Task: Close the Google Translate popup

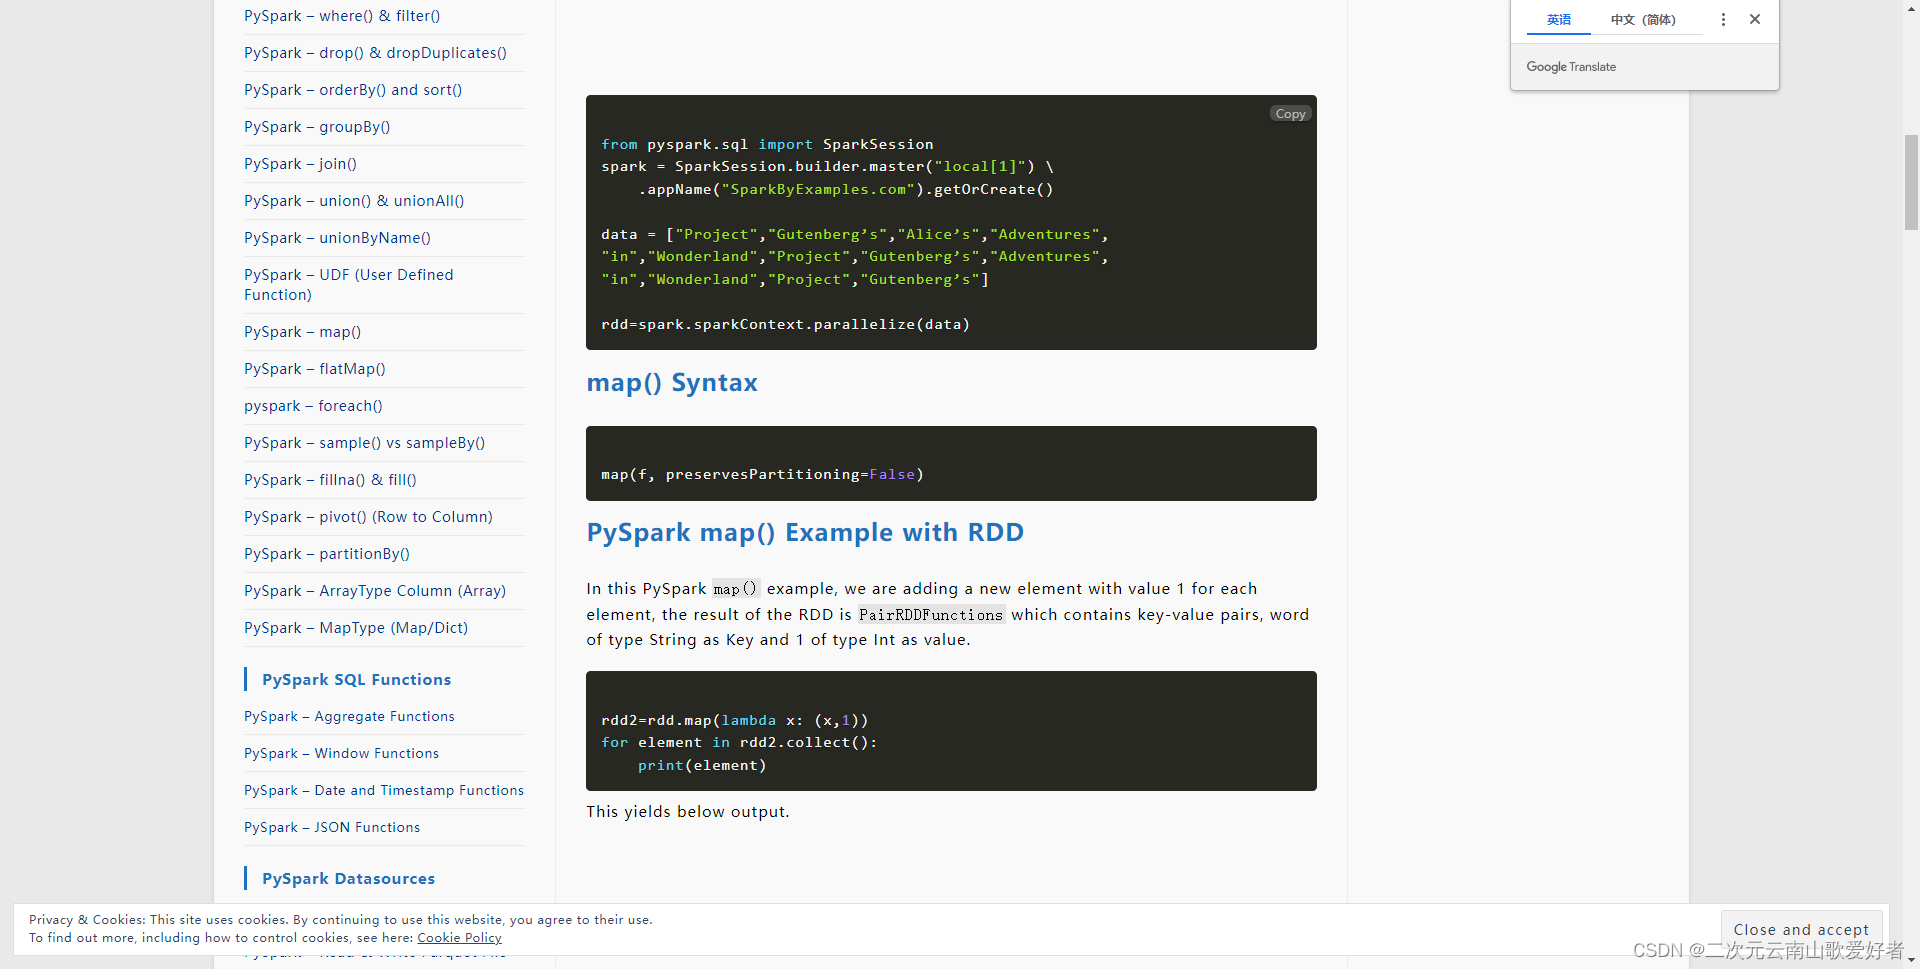Action: pyautogui.click(x=1755, y=19)
